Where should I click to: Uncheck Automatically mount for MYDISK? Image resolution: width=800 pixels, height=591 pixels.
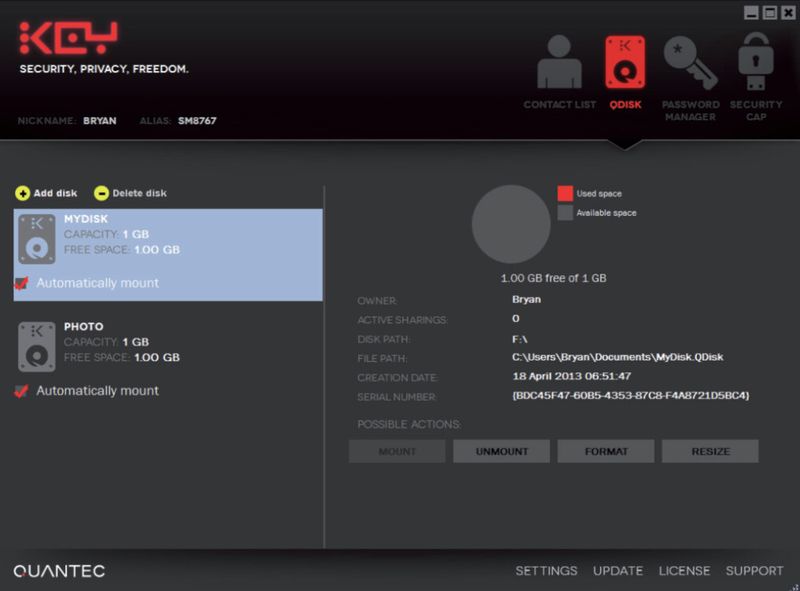[21, 283]
